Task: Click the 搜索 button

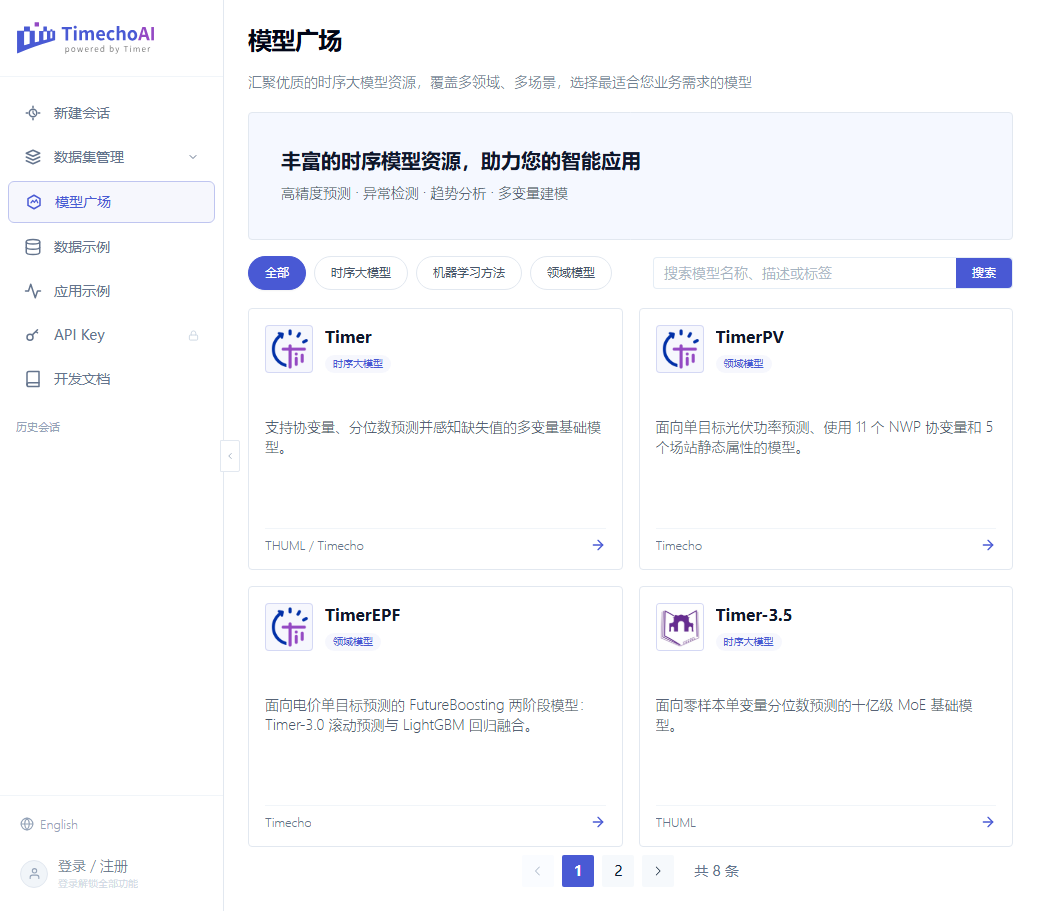Action: click(x=984, y=273)
